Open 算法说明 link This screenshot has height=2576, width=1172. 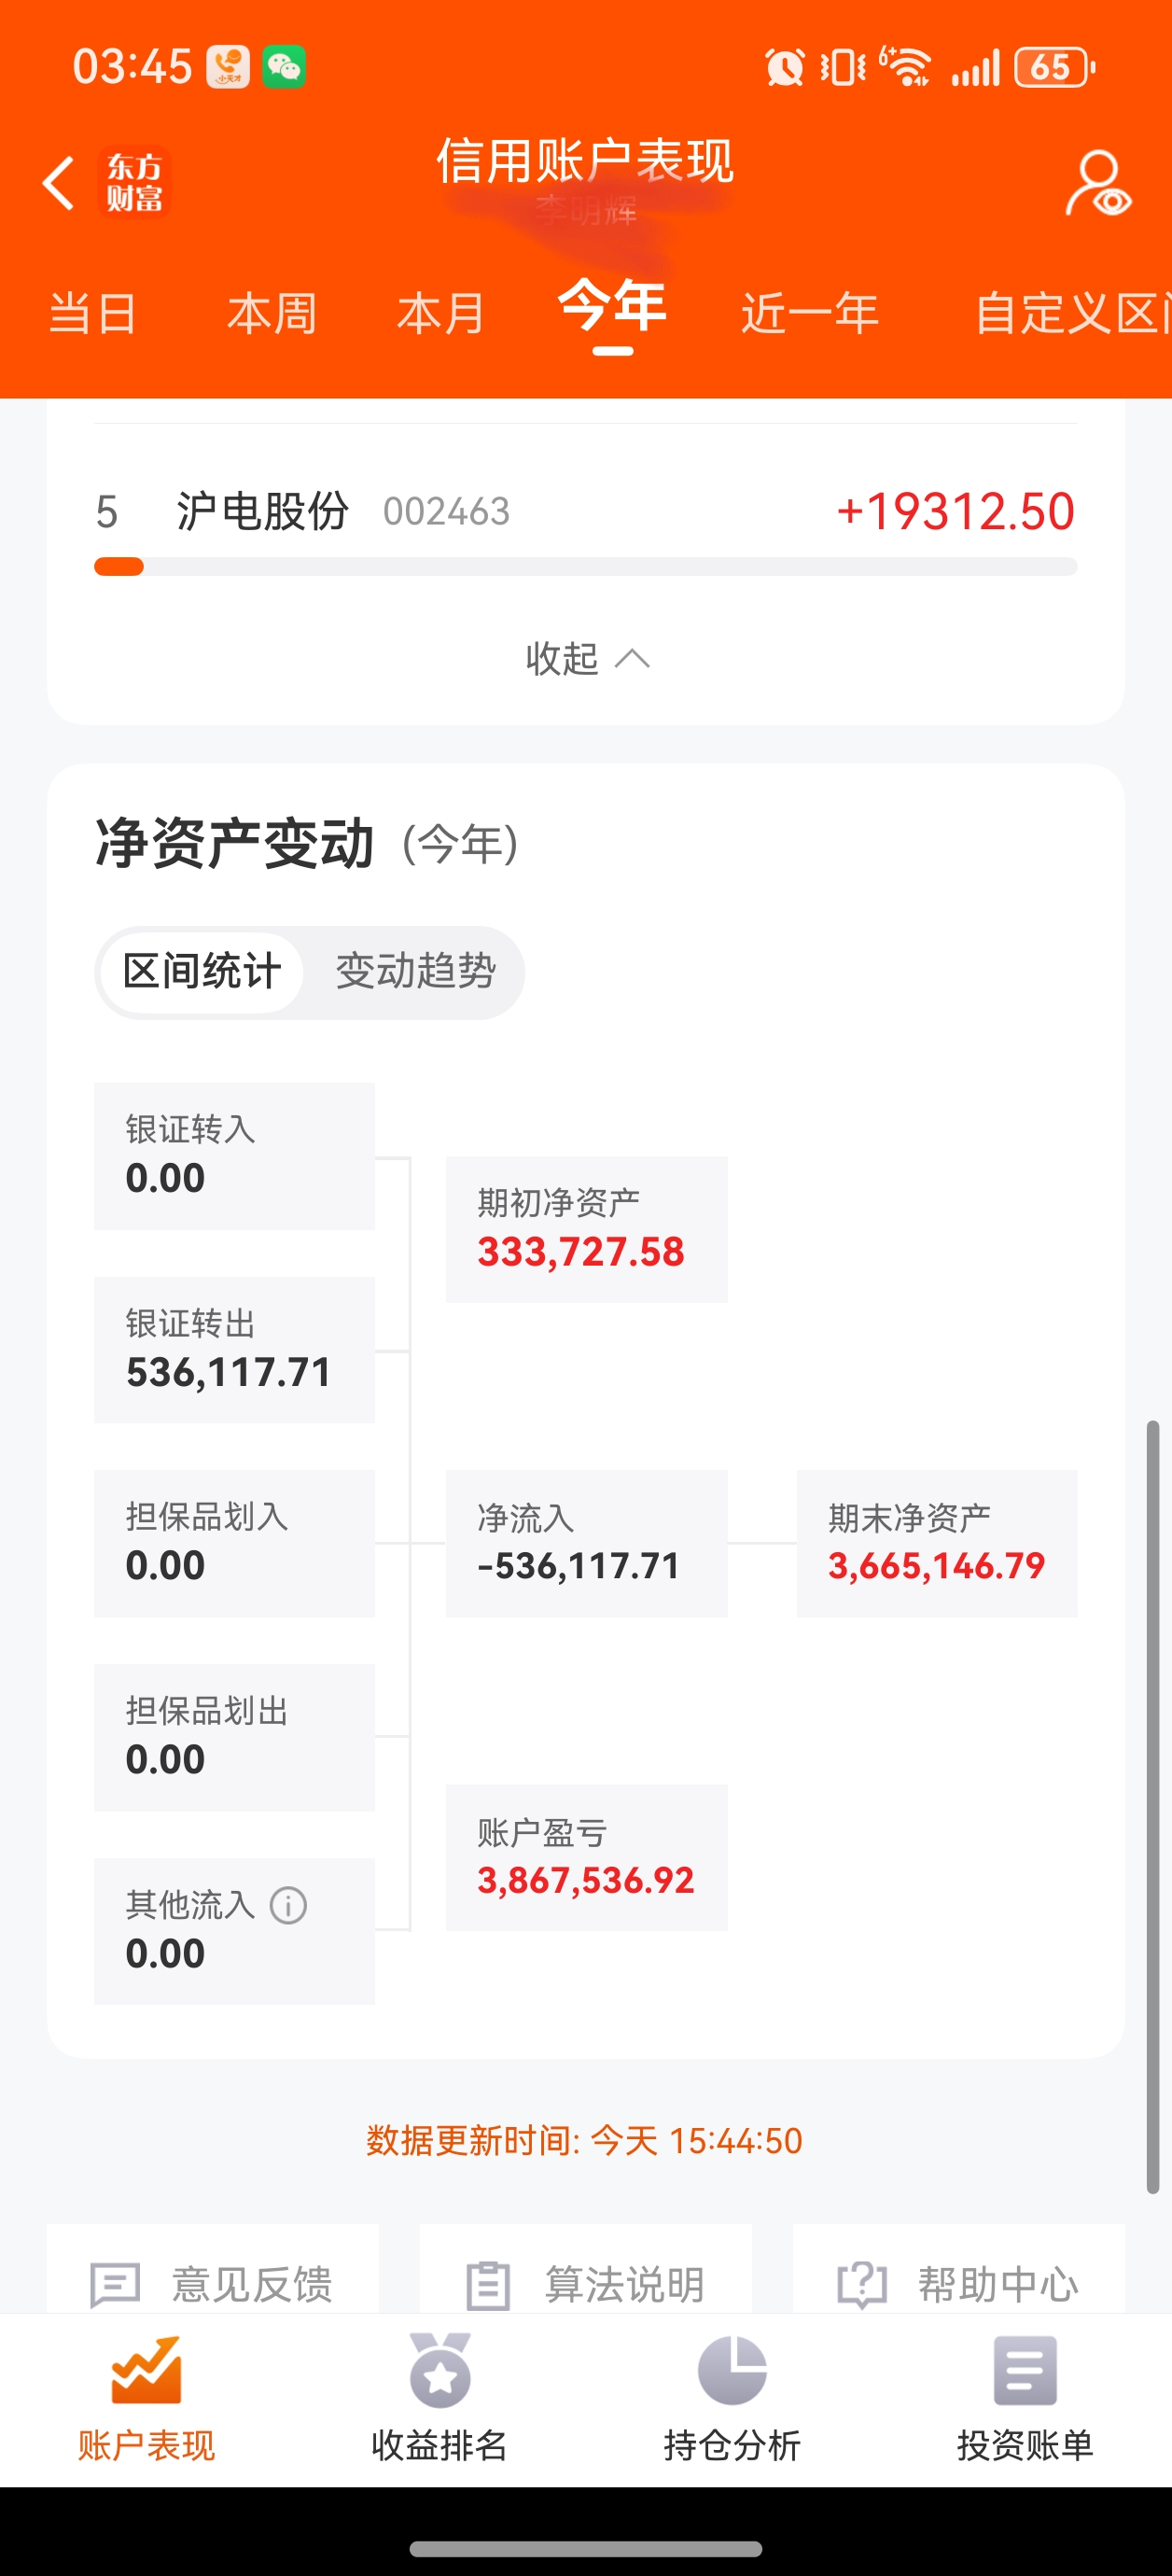pos(586,2283)
